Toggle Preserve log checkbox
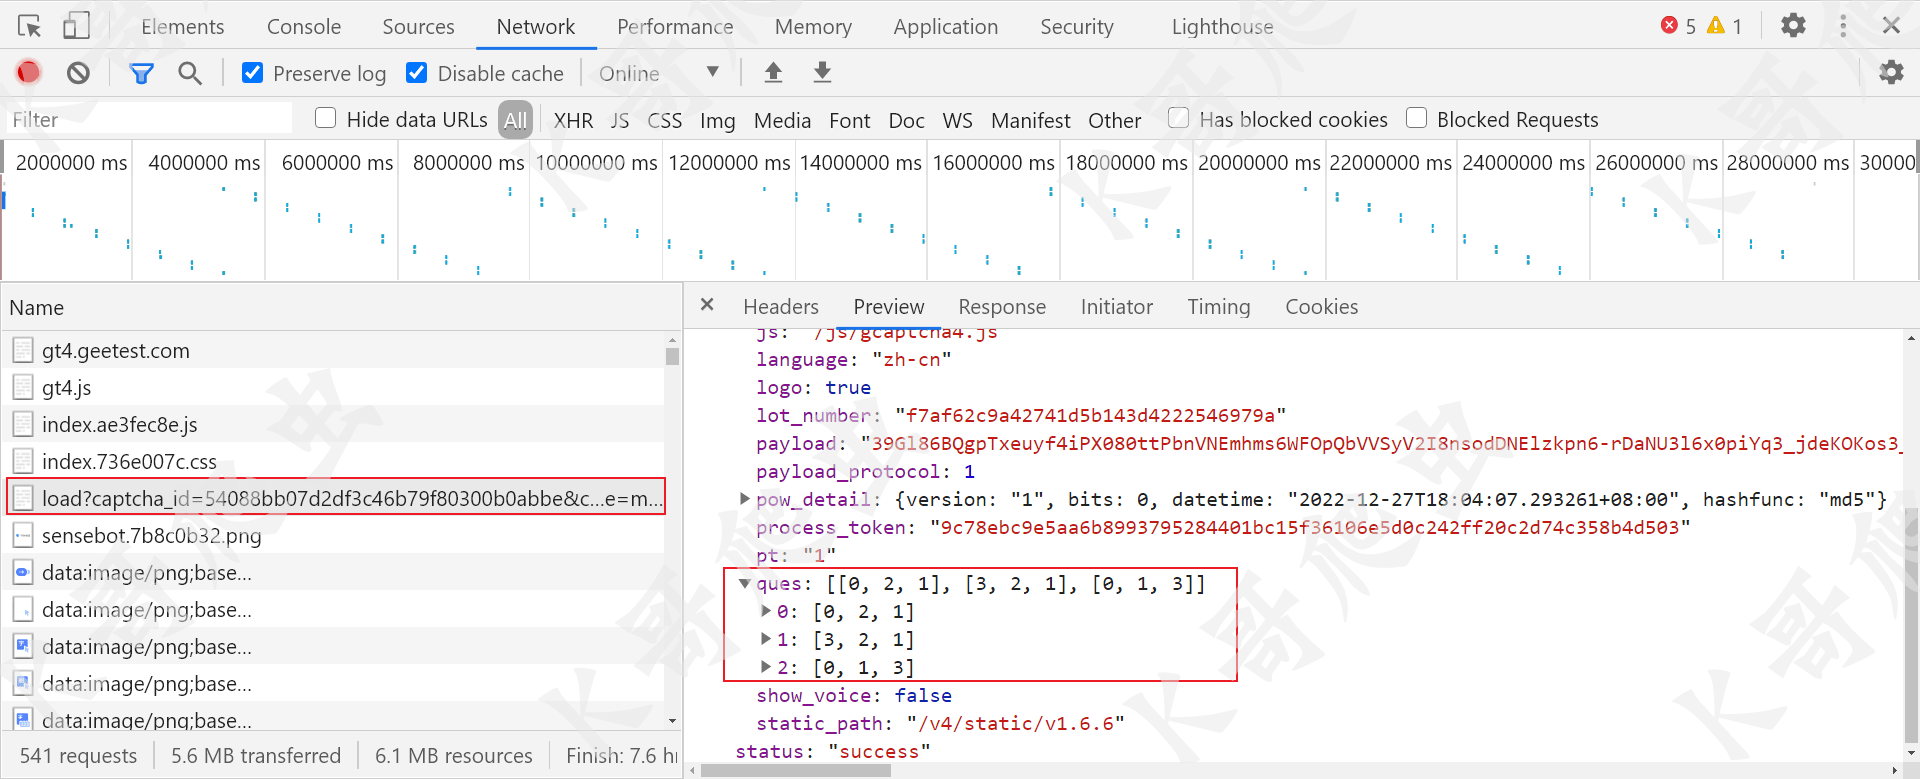Image resolution: width=1920 pixels, height=779 pixels. pos(253,73)
